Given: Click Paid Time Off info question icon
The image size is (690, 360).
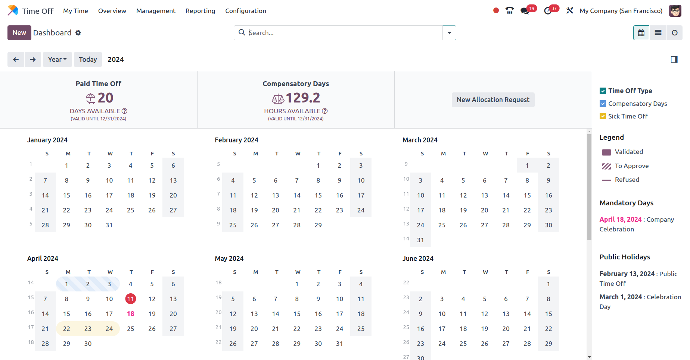Looking at the screenshot, I should [x=125, y=111].
